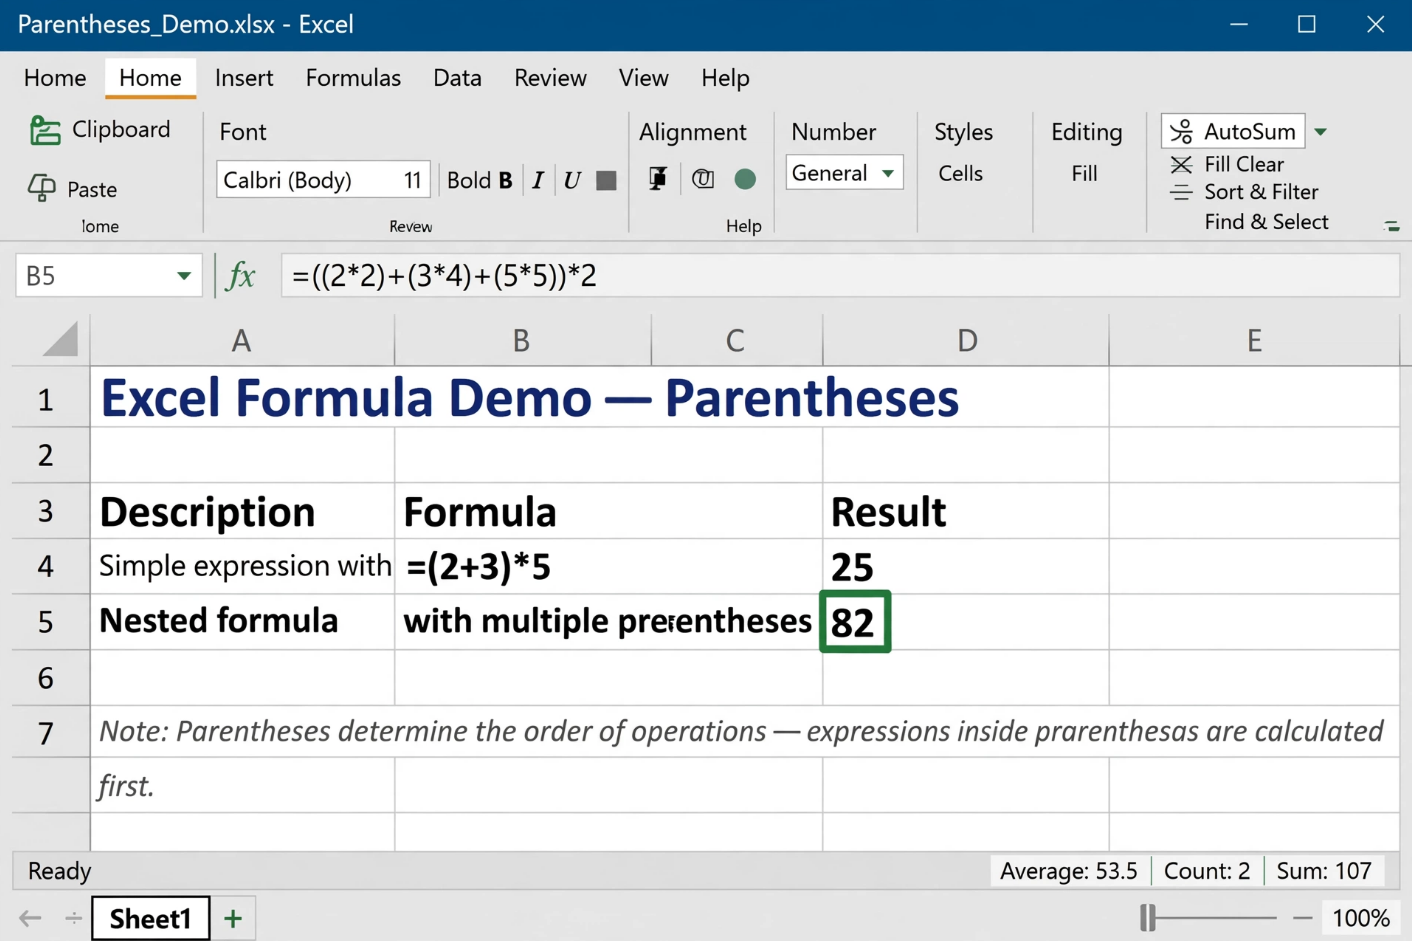
Task: Toggle Underline formatting with the U button
Action: [x=572, y=180]
